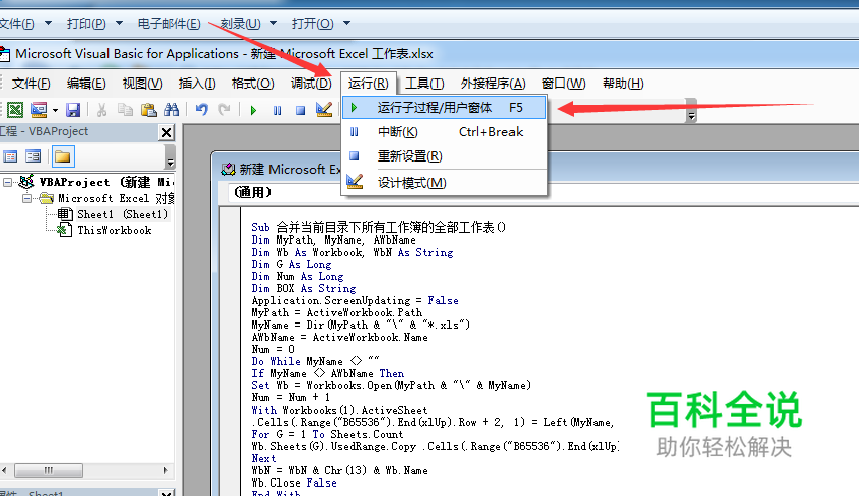Open the (General) object combo box
Viewport: 859px width, 496px height.
pos(542,192)
